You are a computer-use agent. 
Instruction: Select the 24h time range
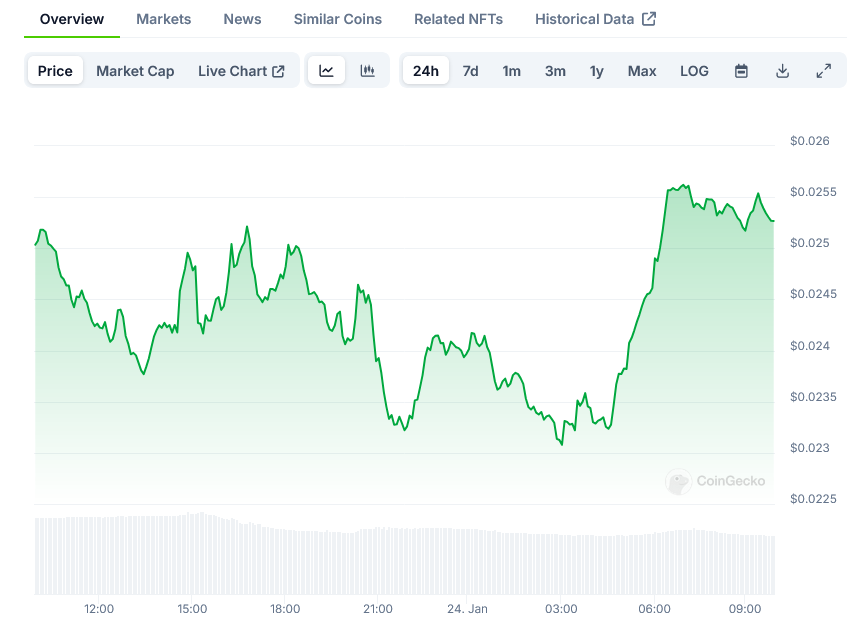pyautogui.click(x=425, y=71)
